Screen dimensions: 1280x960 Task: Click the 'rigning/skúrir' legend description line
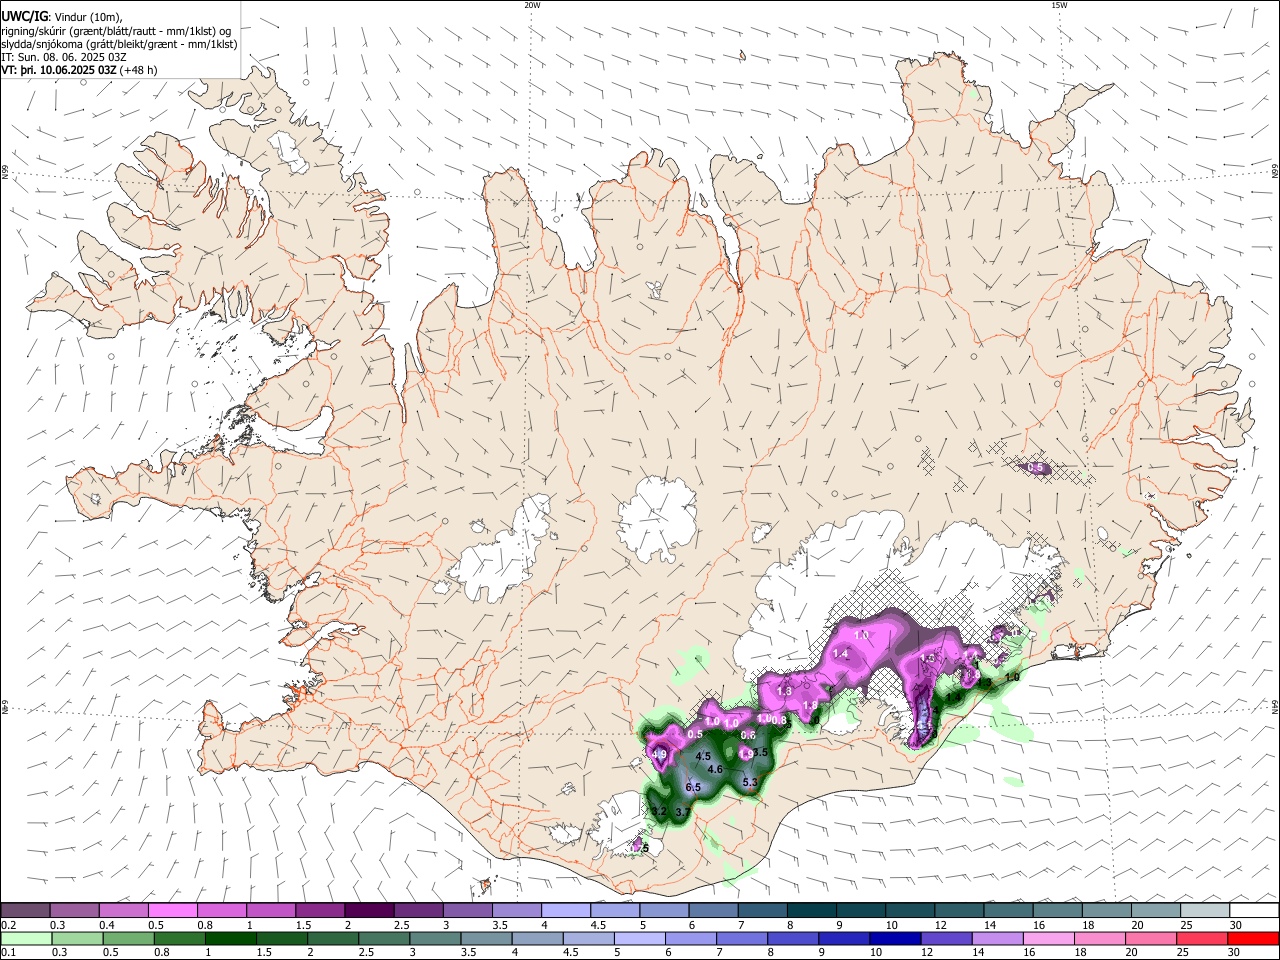tap(117, 30)
